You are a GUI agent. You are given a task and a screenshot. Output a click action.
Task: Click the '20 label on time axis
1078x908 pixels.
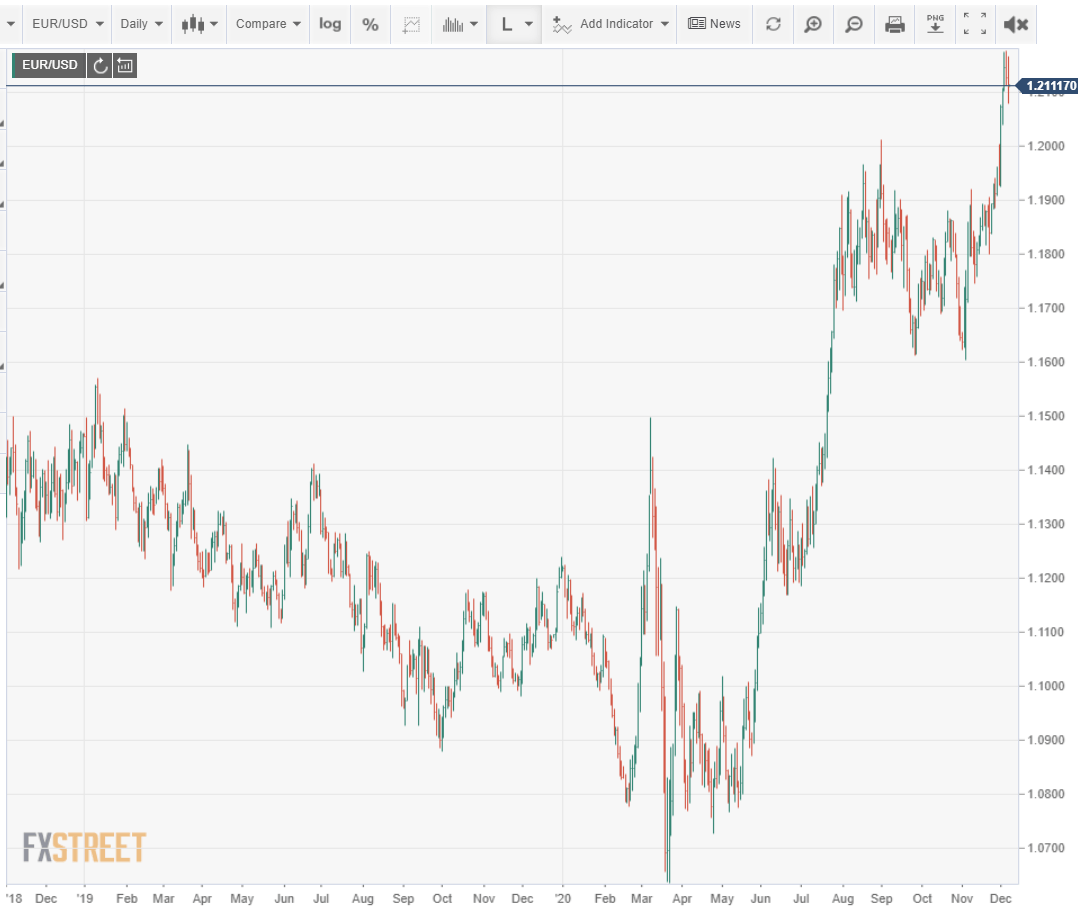tap(563, 898)
